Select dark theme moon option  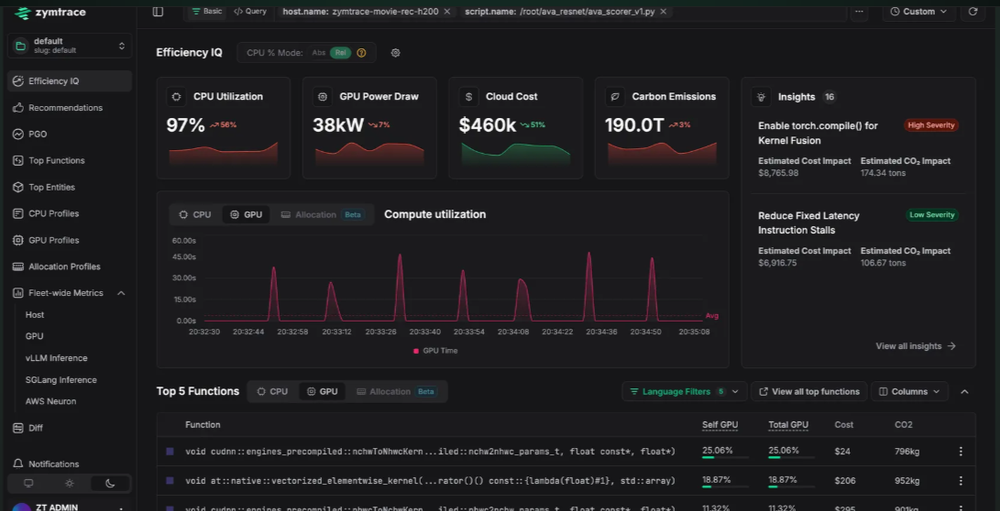click(x=110, y=484)
